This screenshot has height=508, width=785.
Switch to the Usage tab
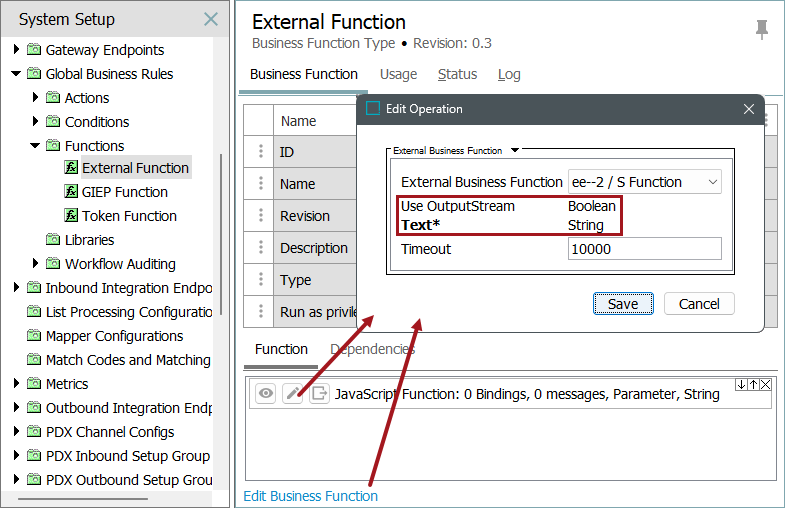click(x=398, y=74)
